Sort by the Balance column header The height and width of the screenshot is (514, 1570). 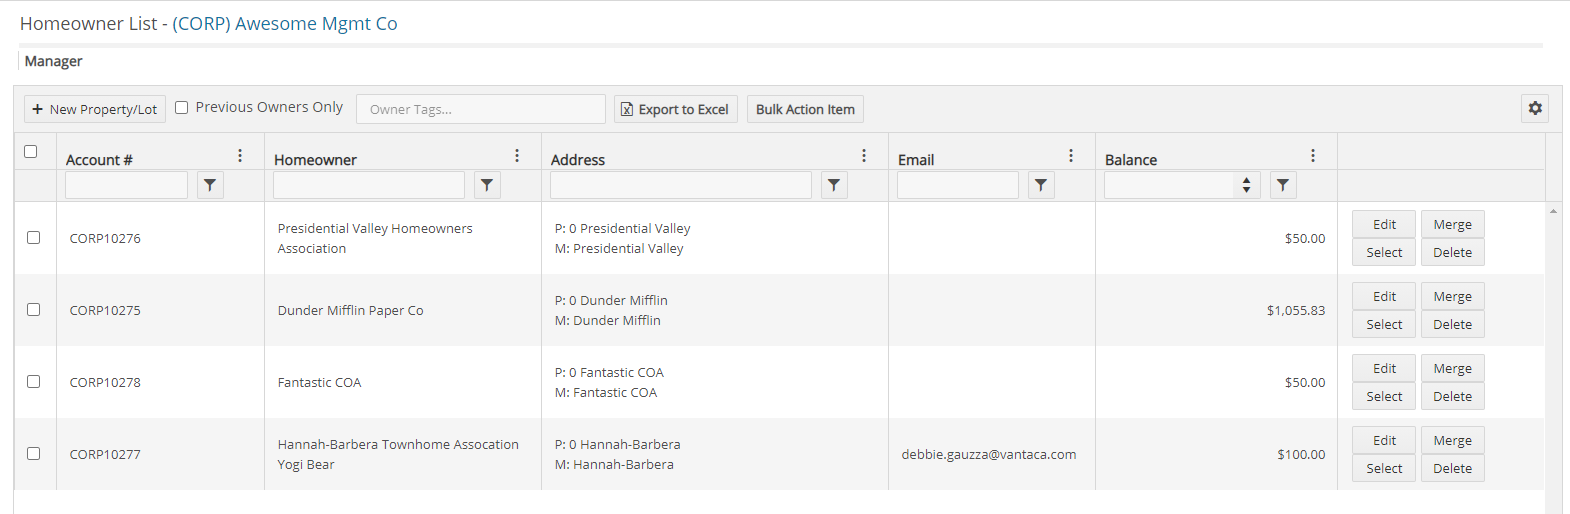click(1131, 160)
